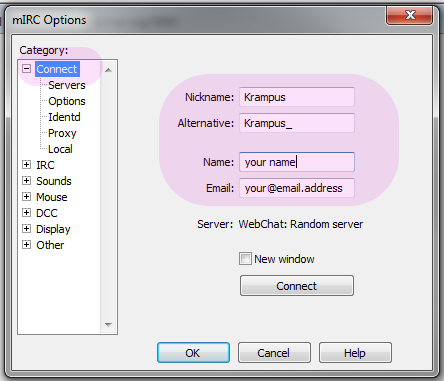Screen dimensions: 444x381
Task: Collapse the Connect category
Action: tap(26, 69)
